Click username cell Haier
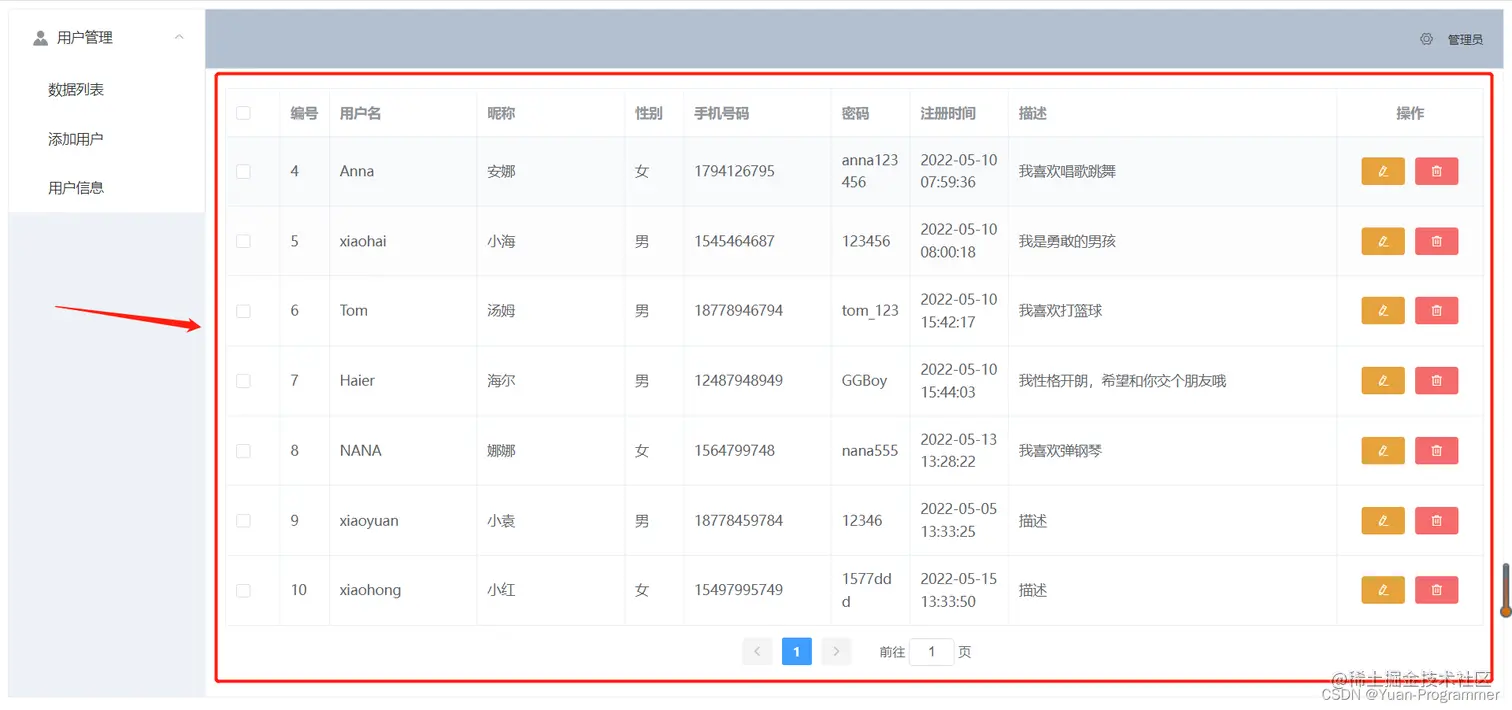 357,381
